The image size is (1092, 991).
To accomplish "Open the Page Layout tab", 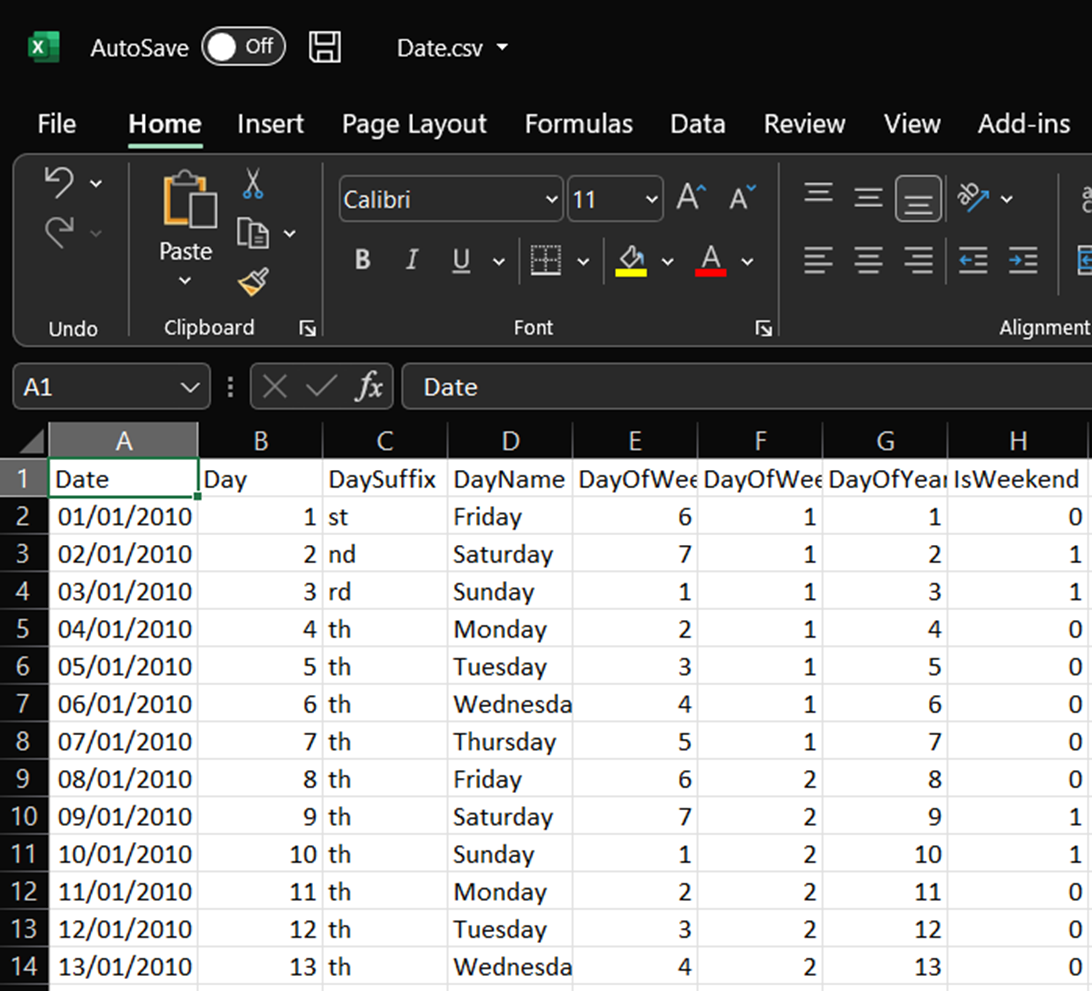I will (x=414, y=125).
